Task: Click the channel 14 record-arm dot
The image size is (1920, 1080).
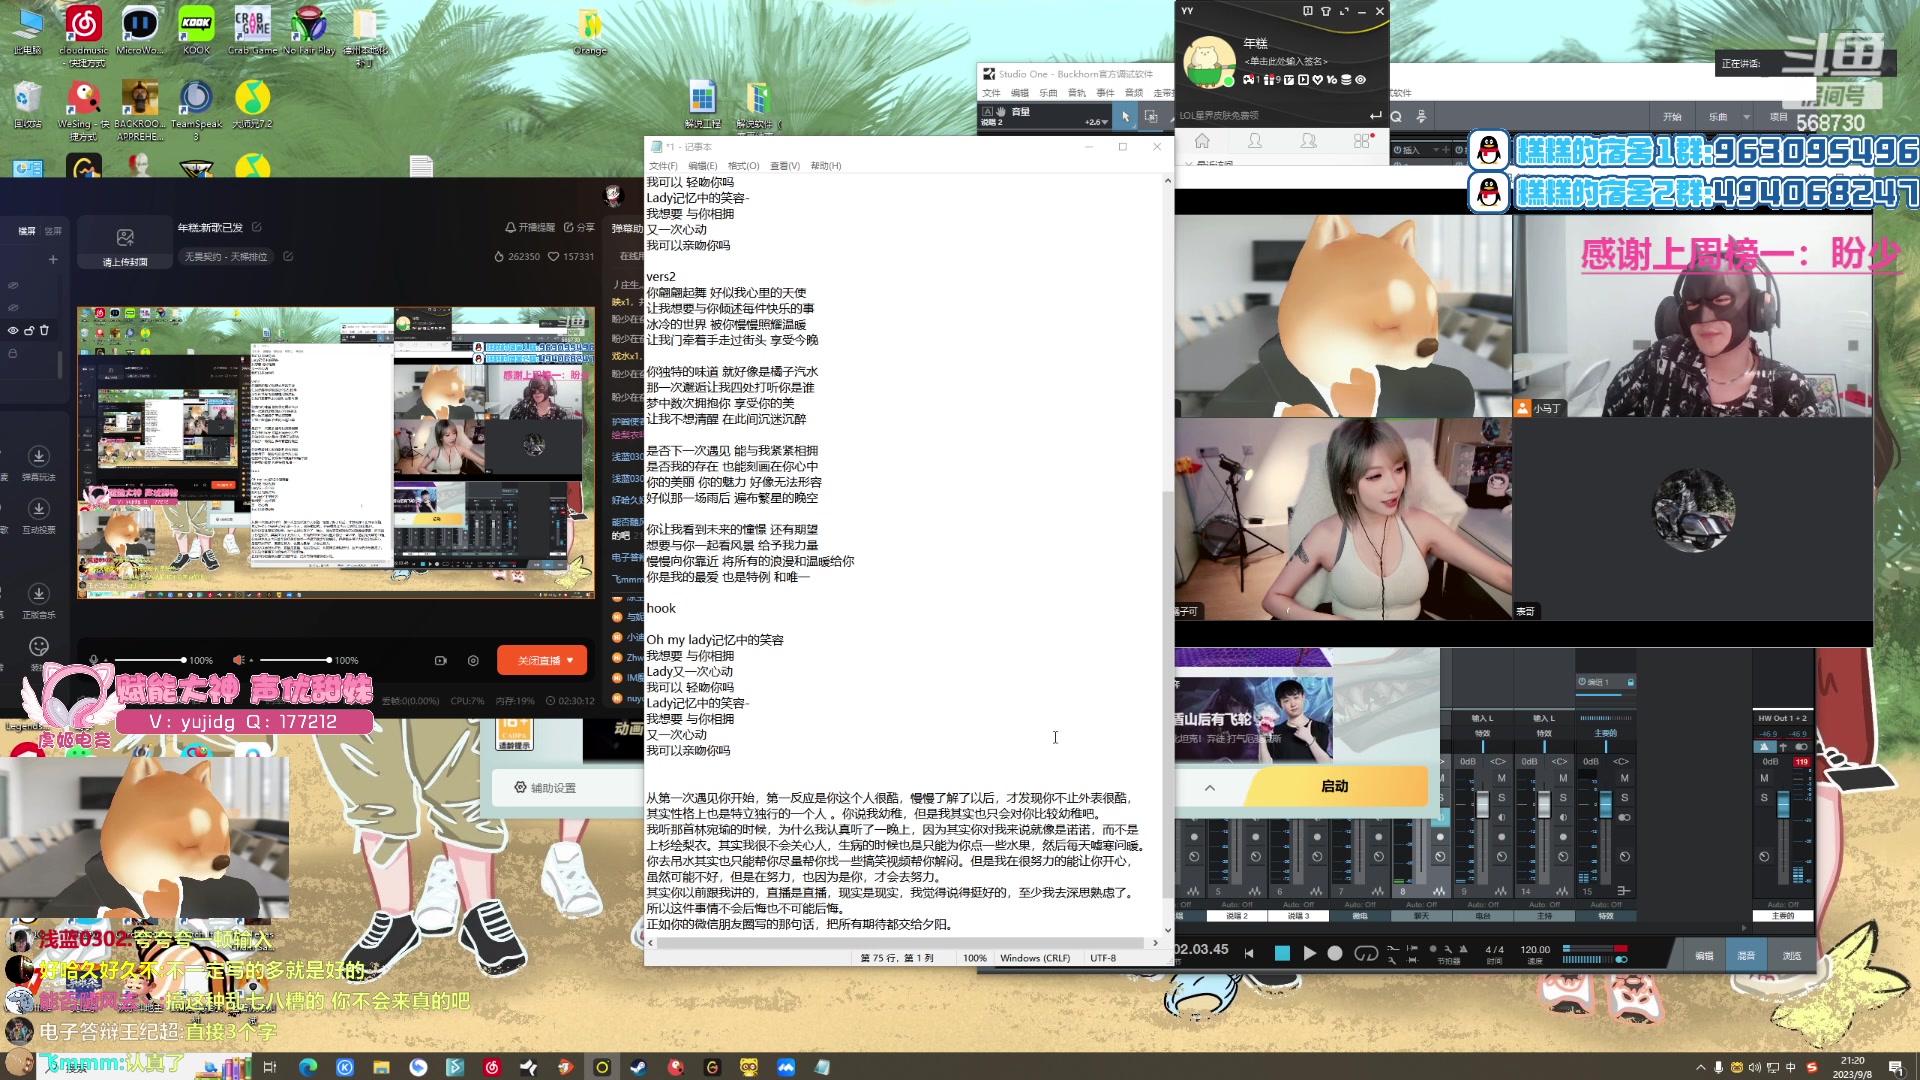Action: click(1563, 837)
